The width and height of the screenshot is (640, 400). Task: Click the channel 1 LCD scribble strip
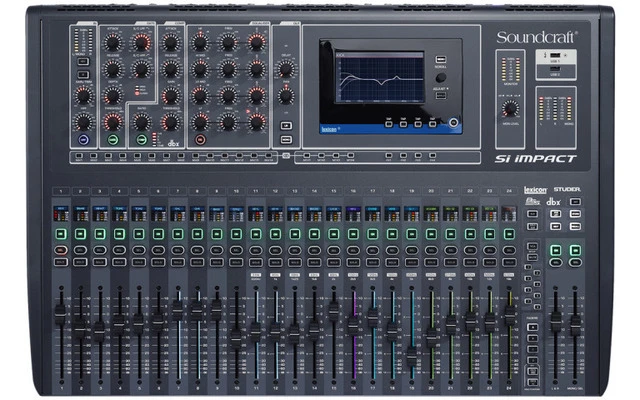61,213
